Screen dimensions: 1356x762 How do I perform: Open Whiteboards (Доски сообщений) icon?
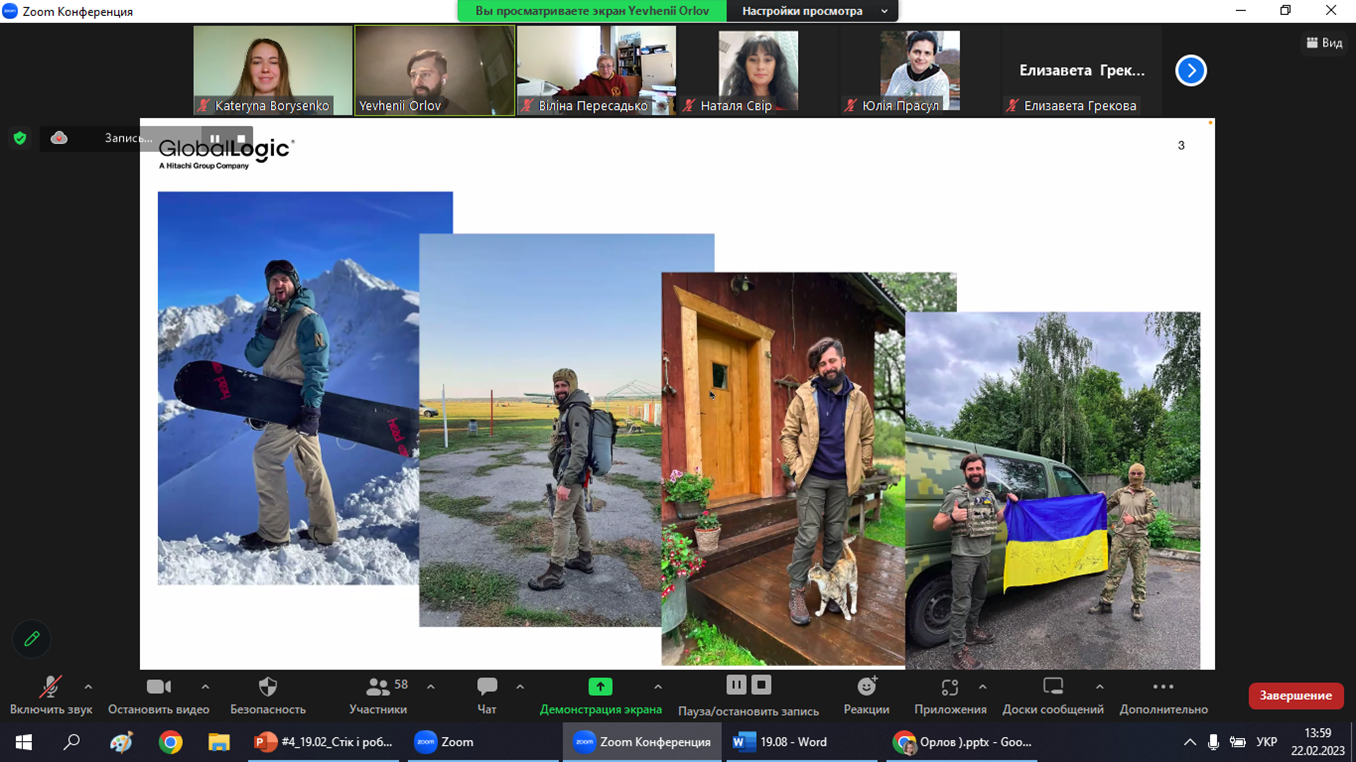[x=1052, y=688]
